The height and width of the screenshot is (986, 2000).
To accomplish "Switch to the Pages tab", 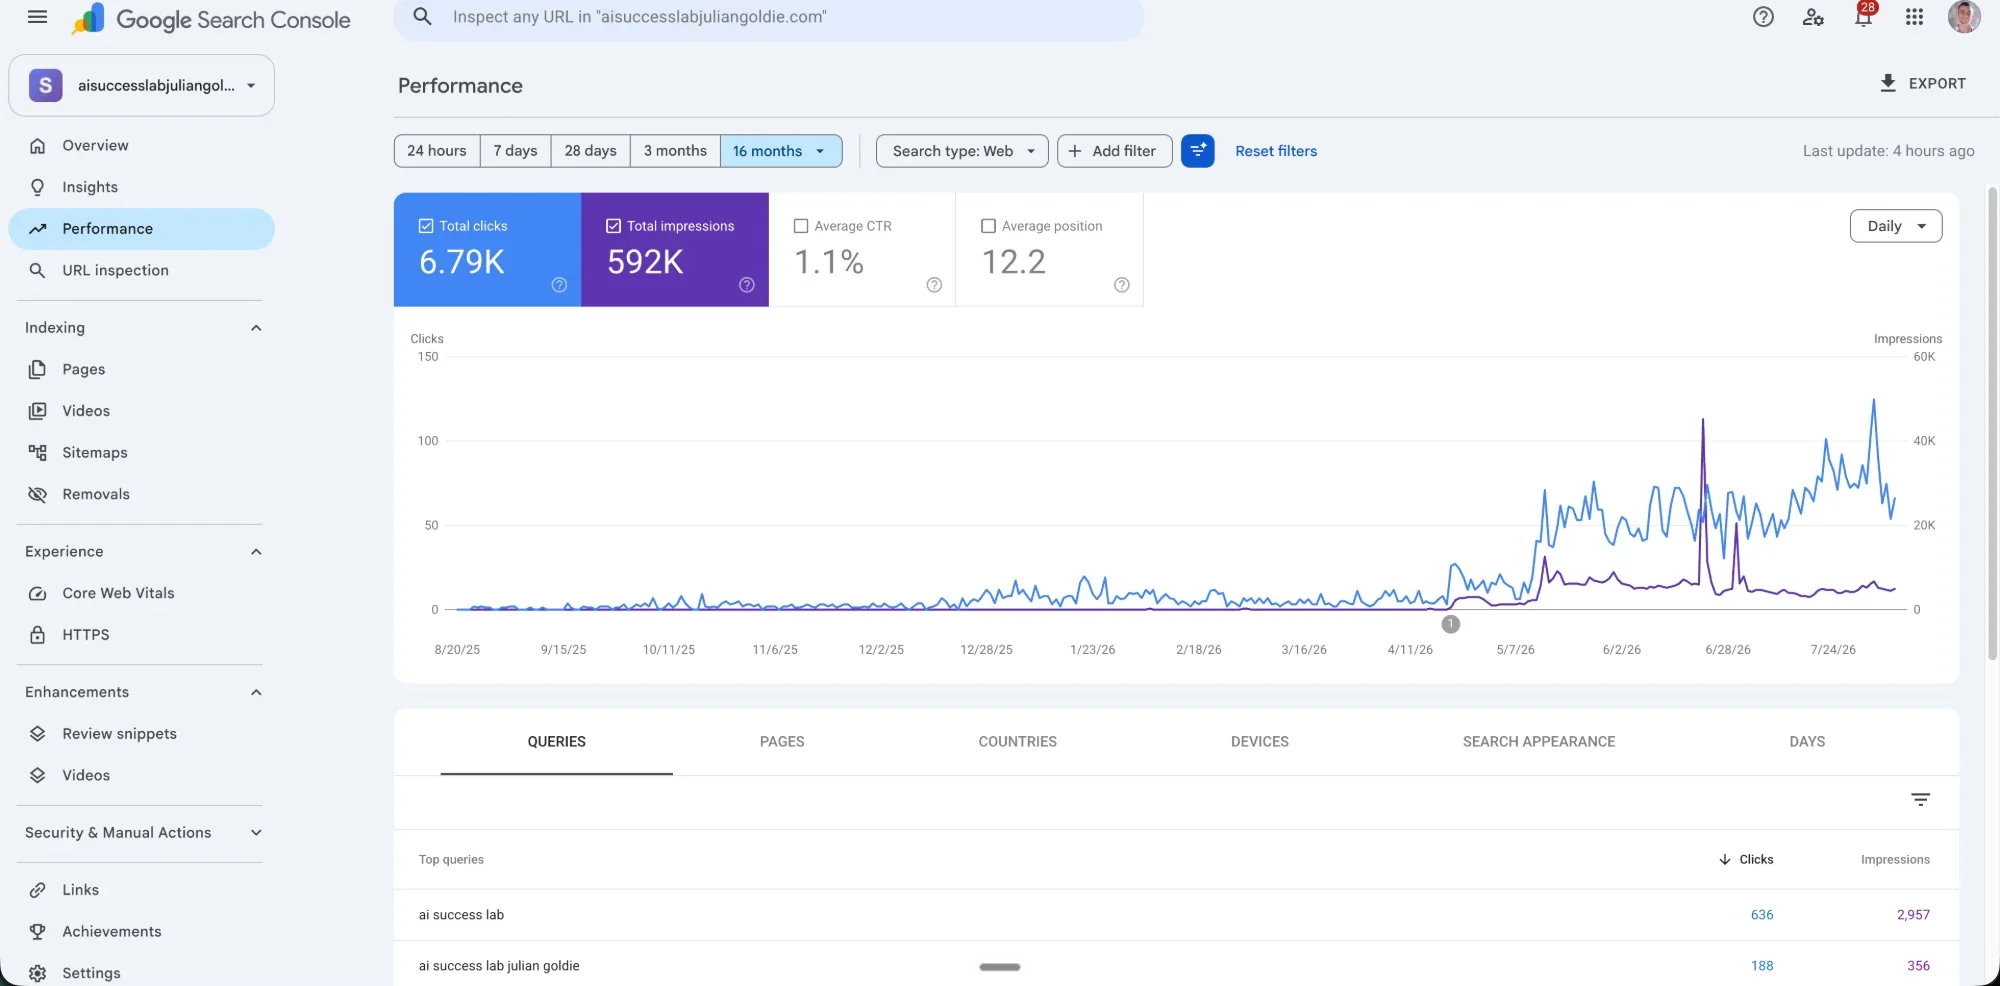I will (x=782, y=742).
